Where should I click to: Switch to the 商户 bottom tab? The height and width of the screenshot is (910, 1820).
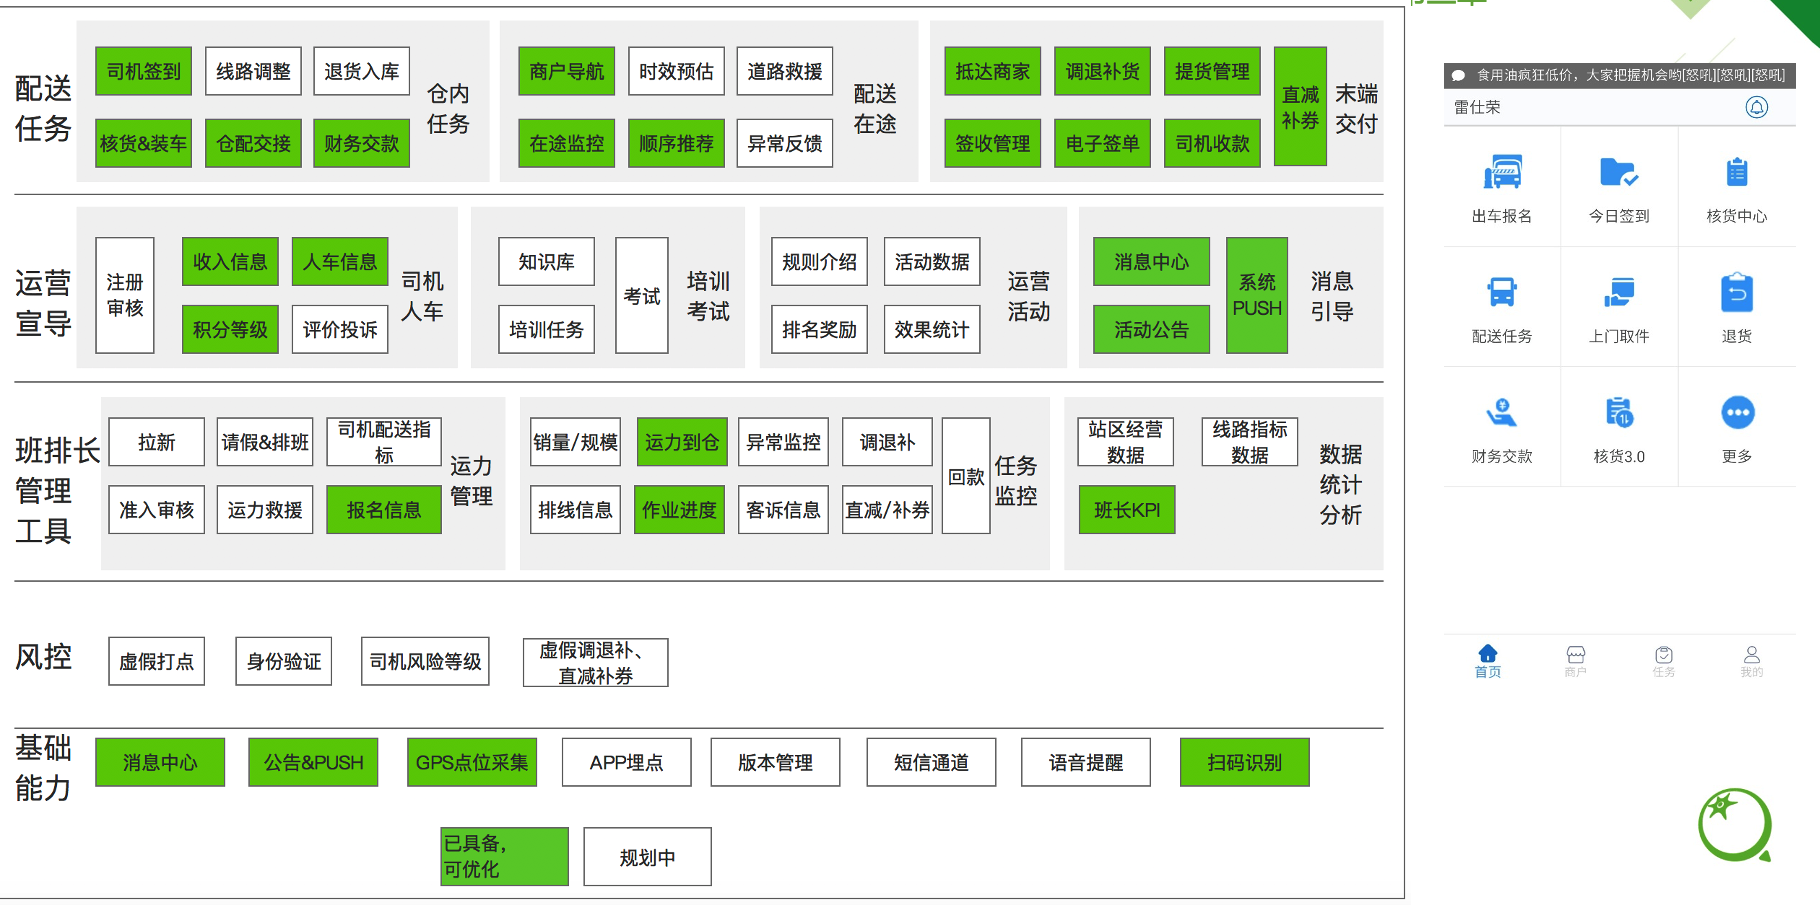pyautogui.click(x=1576, y=661)
